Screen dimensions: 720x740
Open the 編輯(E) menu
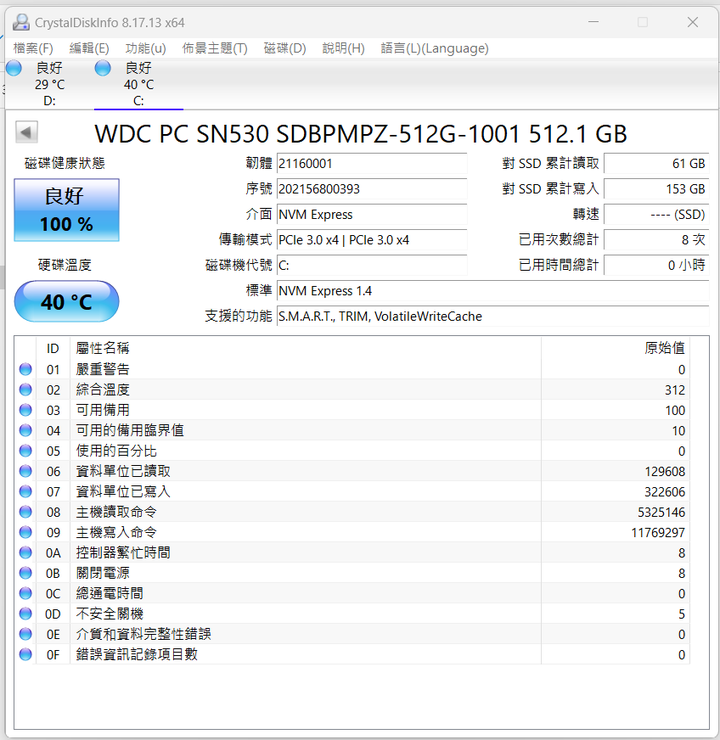click(89, 48)
